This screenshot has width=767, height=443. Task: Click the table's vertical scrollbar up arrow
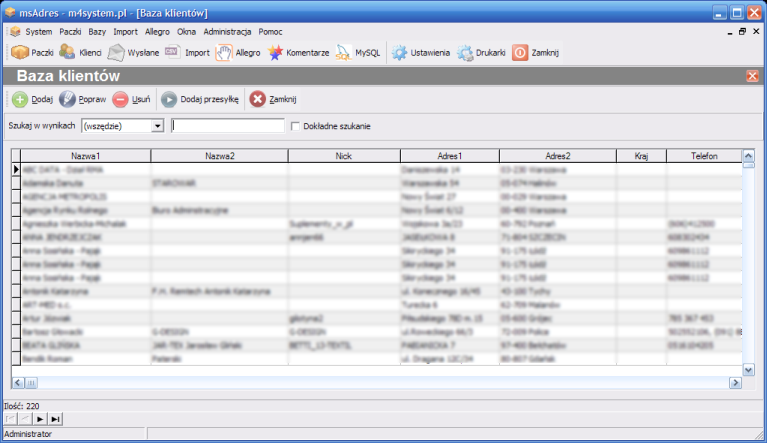[748, 156]
